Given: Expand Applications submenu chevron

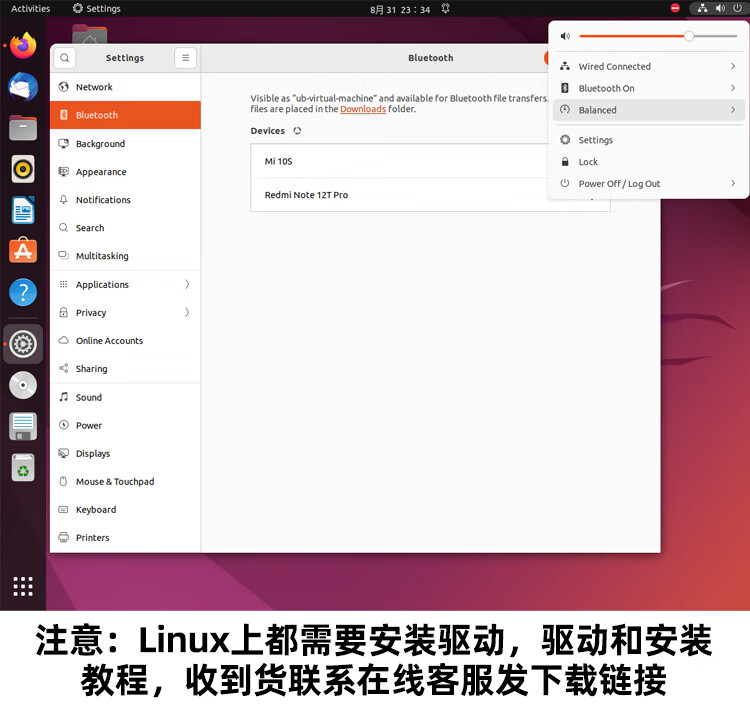Looking at the screenshot, I should [x=187, y=285].
